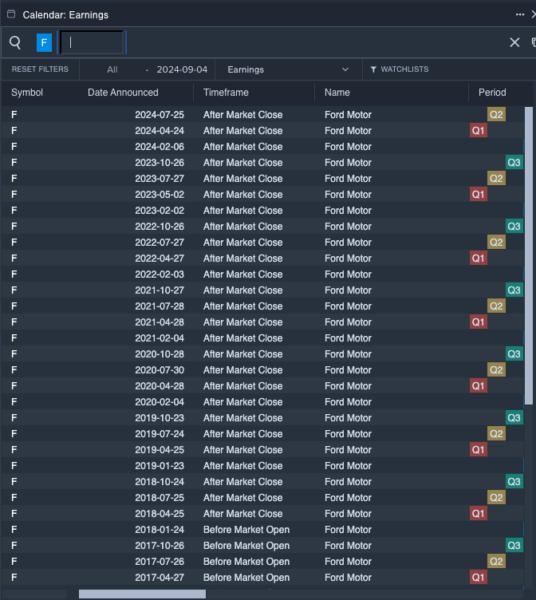Sort by Timeframe column header

(226, 93)
